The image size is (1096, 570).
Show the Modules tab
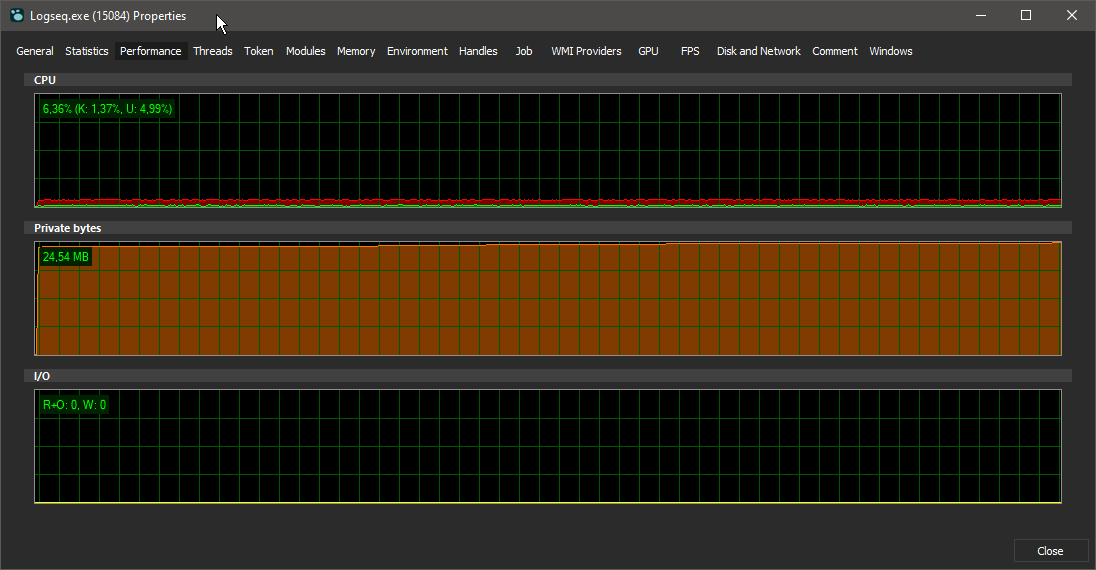[305, 51]
